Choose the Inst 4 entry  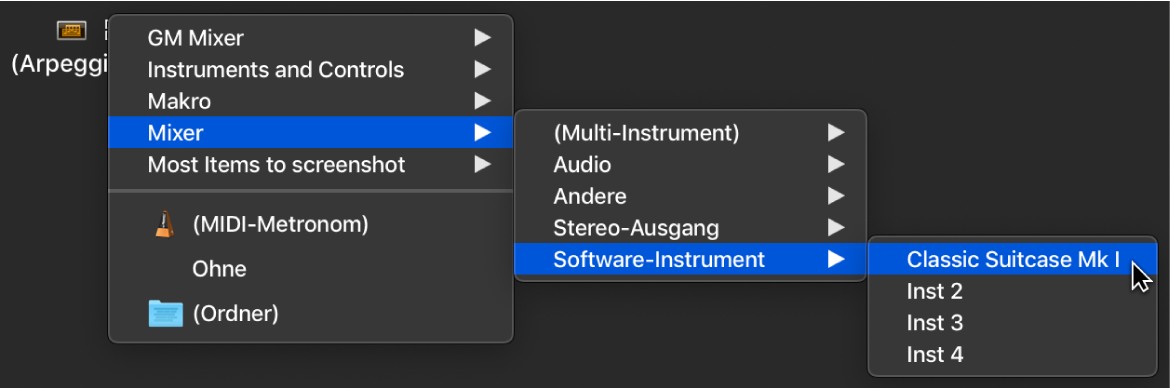1013,354
